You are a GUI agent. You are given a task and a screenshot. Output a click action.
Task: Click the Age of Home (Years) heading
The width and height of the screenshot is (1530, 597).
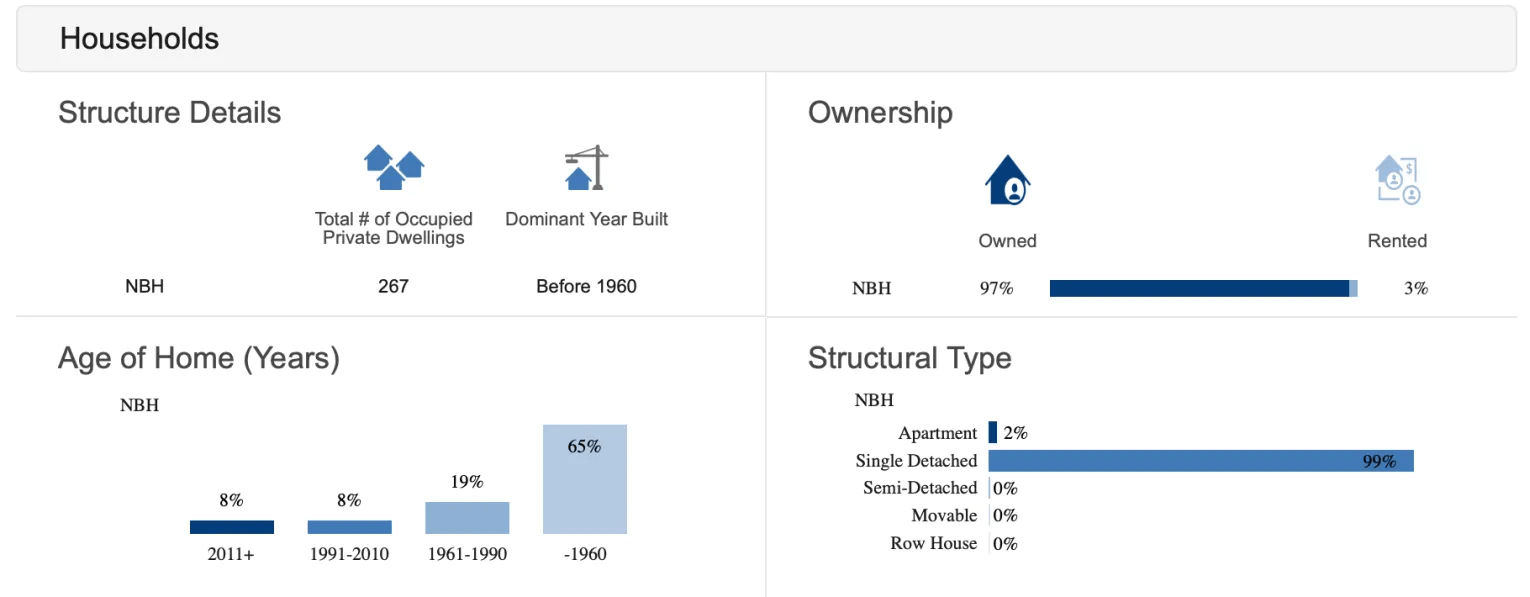coord(199,358)
